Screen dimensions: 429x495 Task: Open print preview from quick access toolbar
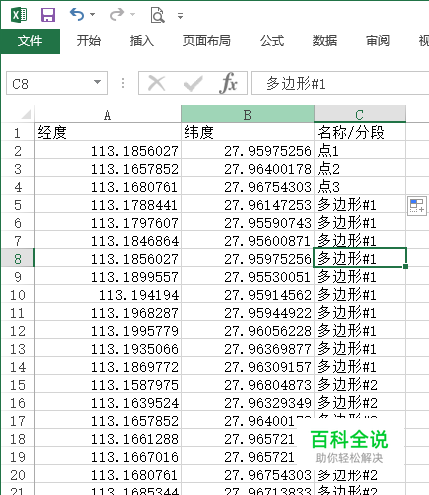click(x=157, y=15)
